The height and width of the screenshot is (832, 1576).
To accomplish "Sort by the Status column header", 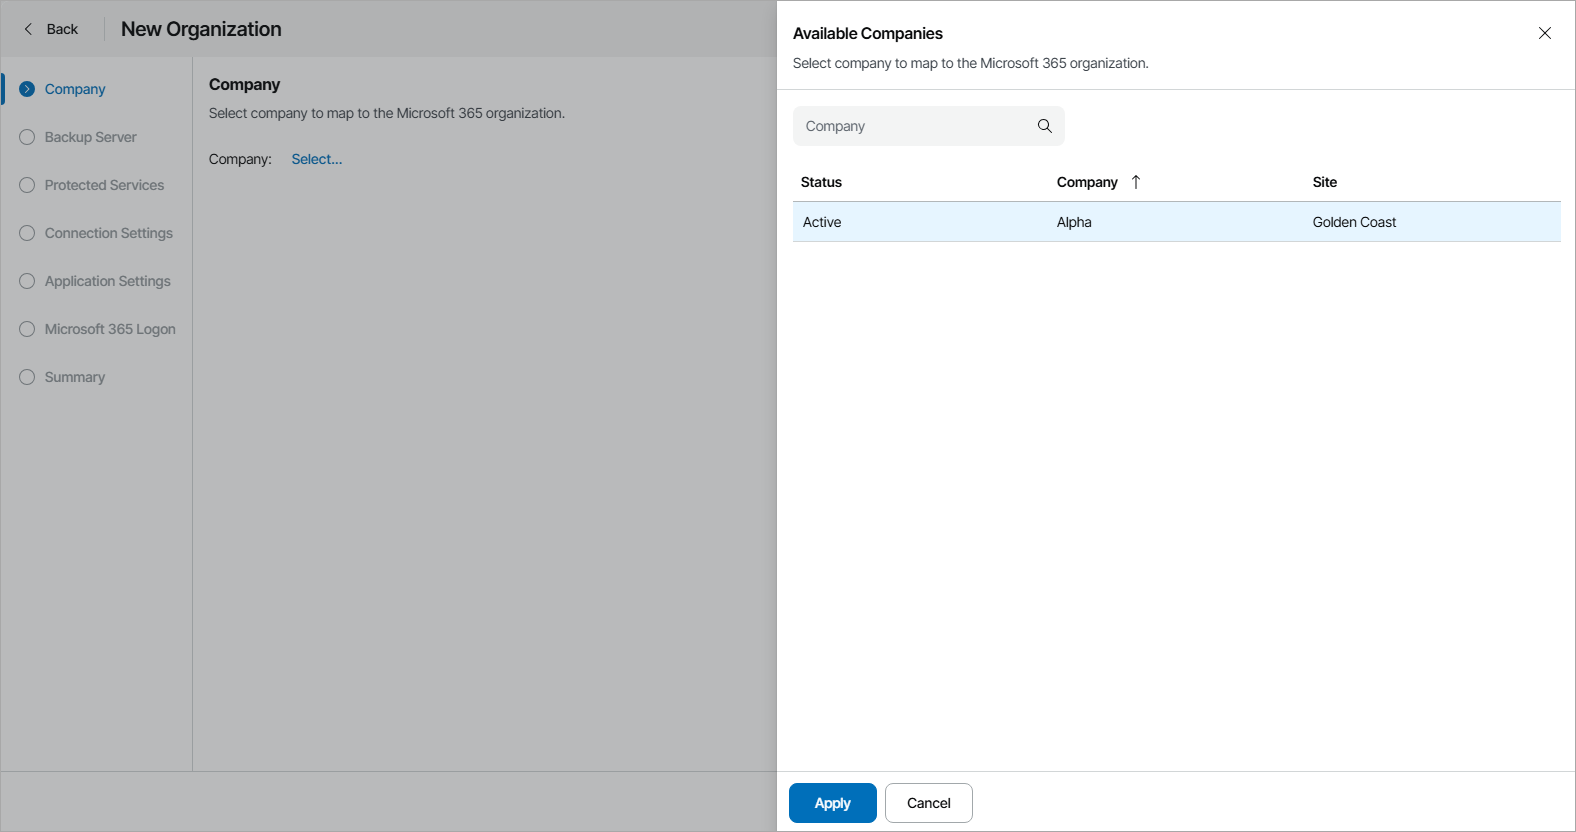I will 821,182.
